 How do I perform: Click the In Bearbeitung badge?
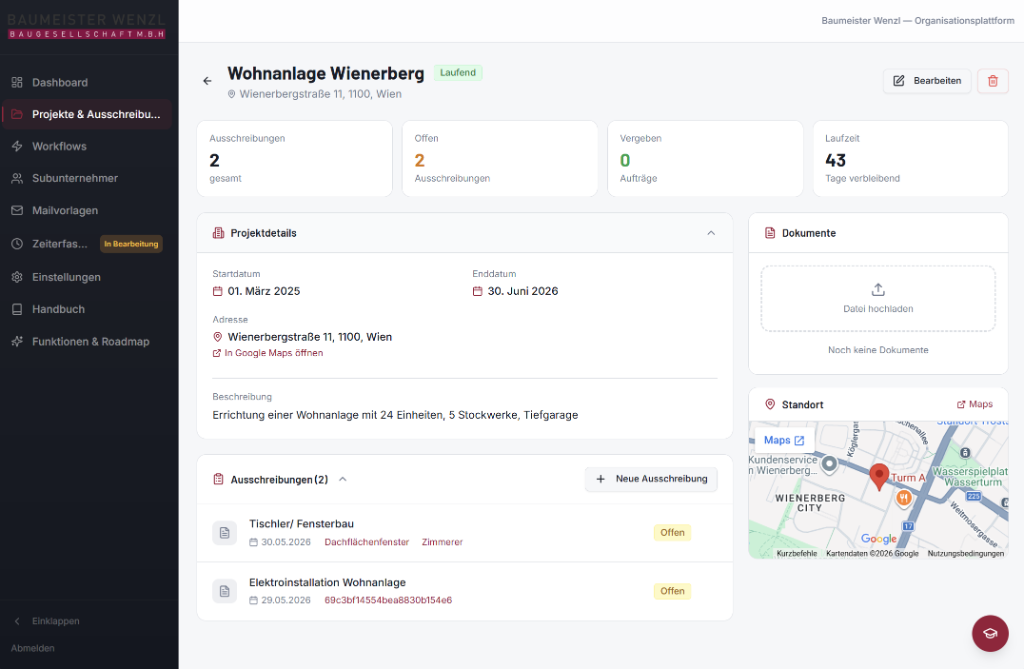[x=131, y=244]
